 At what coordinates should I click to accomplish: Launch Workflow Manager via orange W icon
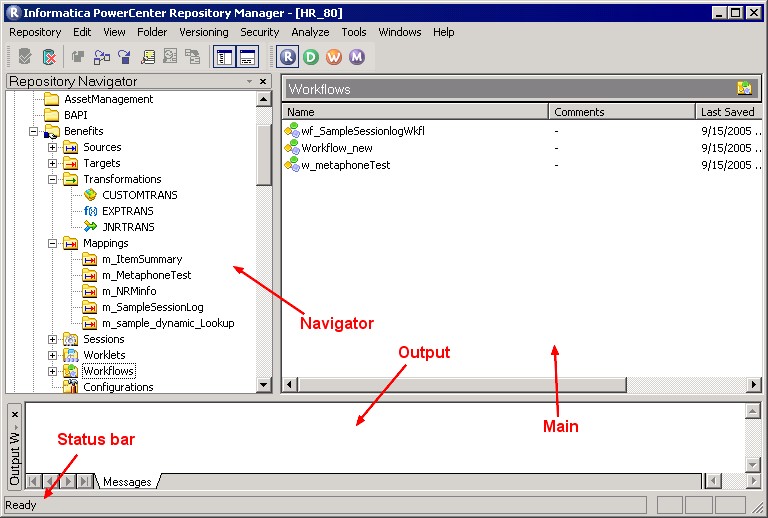point(334,57)
